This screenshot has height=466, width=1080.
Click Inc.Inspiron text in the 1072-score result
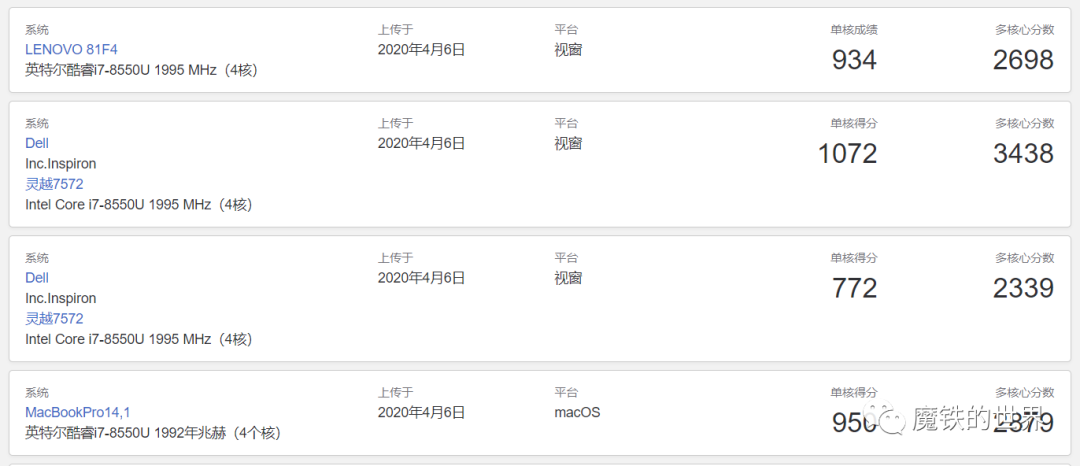[x=61, y=164]
